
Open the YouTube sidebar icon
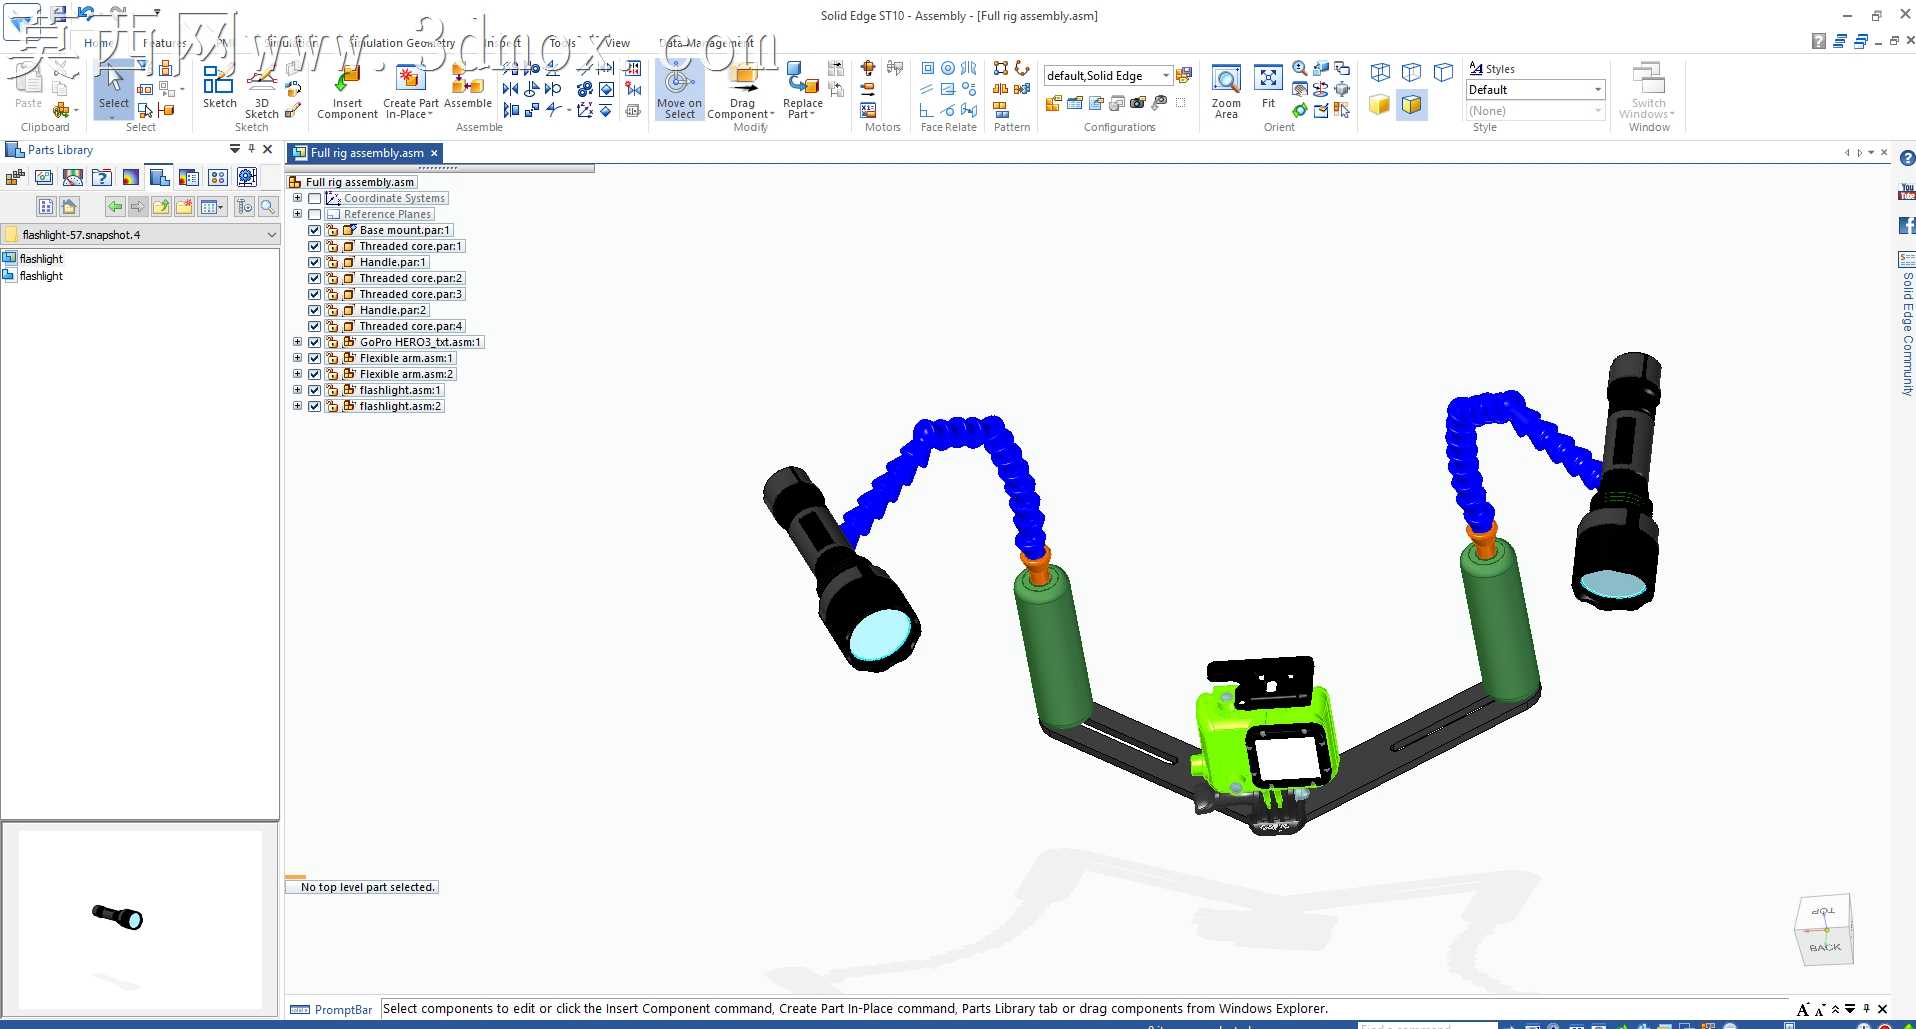[x=1906, y=191]
